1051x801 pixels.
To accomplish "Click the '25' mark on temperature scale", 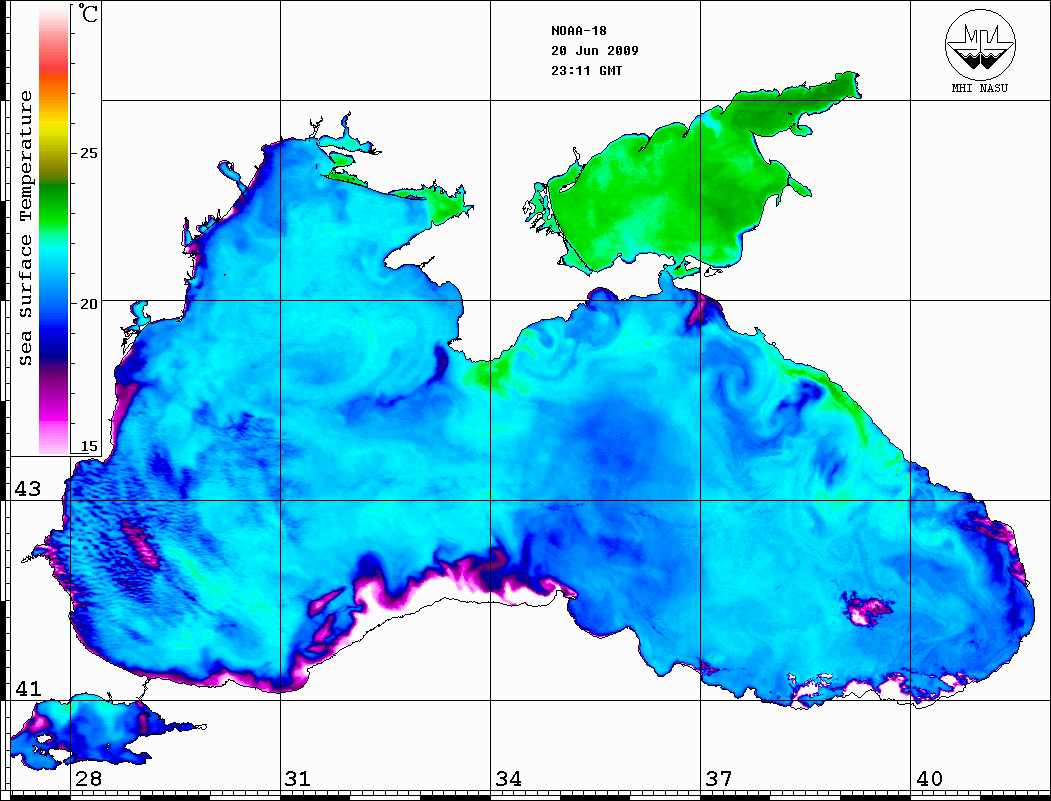I will [x=88, y=153].
